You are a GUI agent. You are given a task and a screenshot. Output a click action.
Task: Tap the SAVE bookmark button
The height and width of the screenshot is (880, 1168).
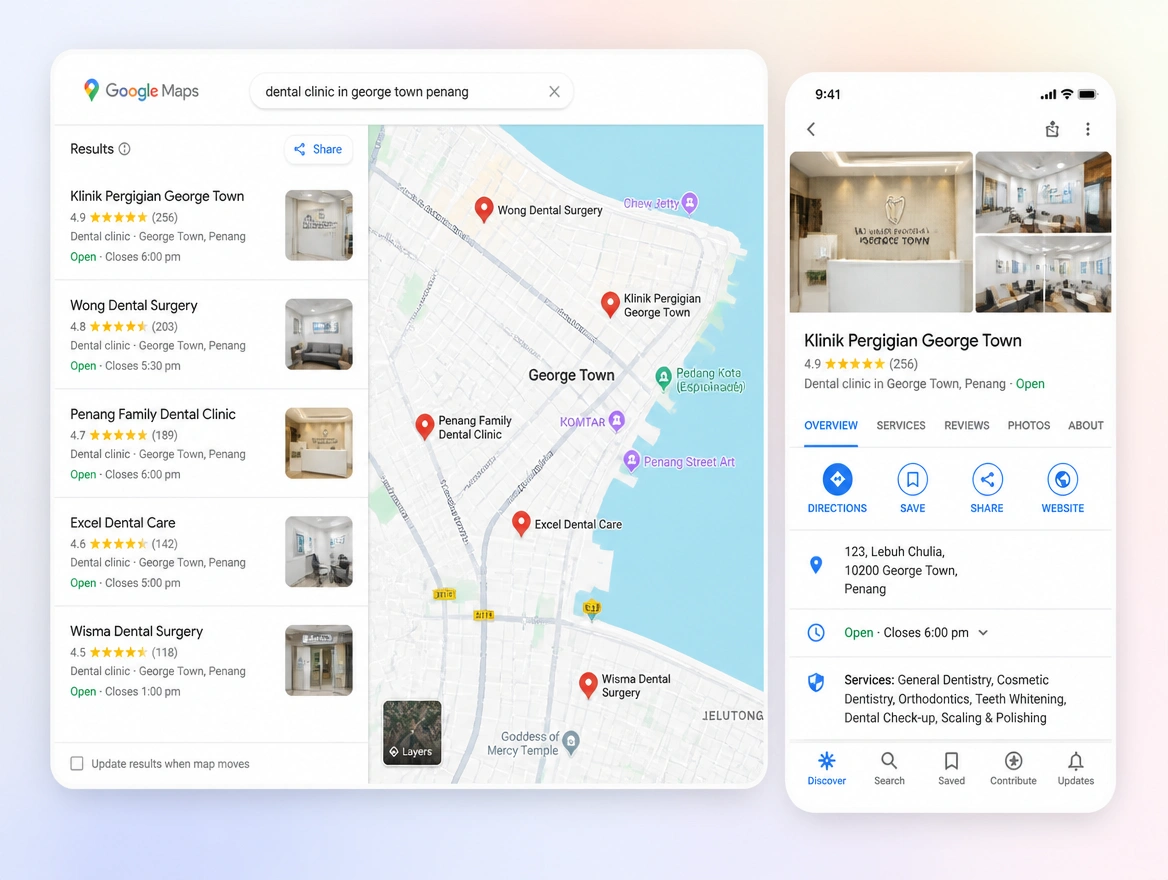click(x=912, y=489)
